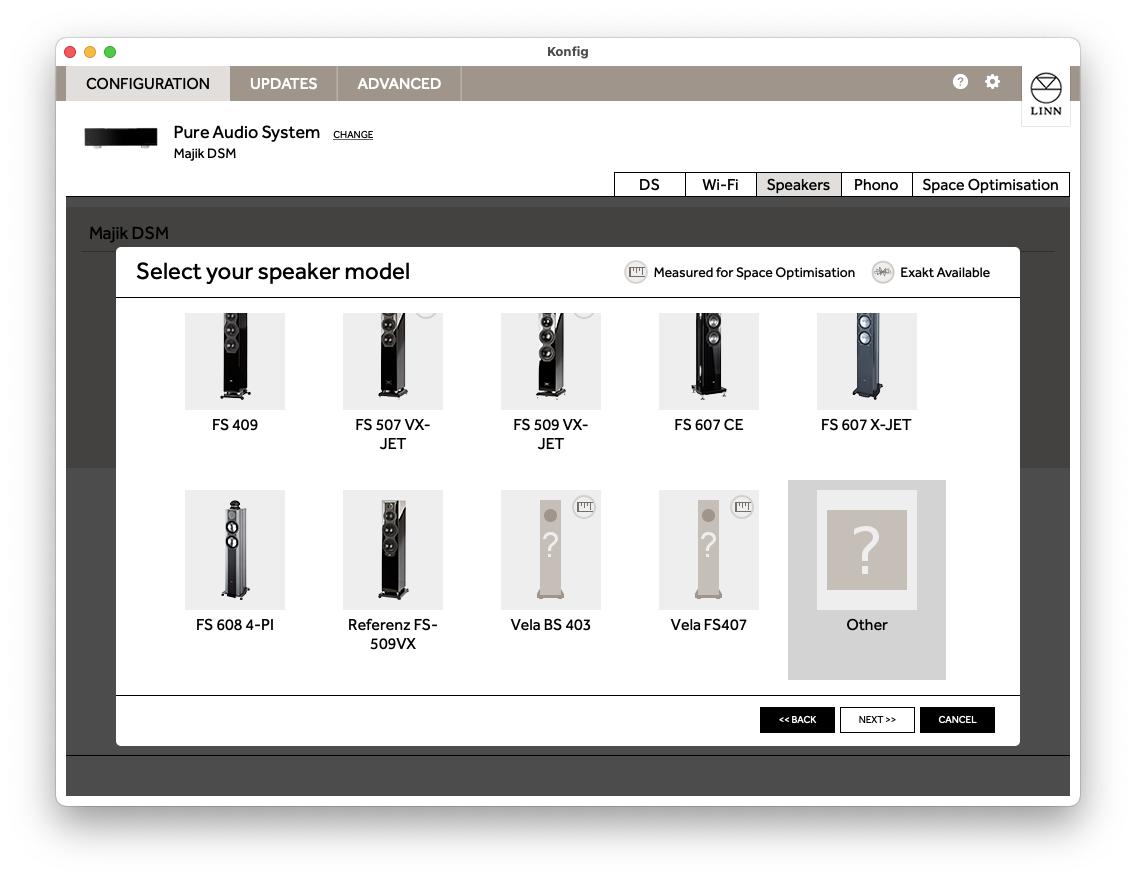Viewport: 1136px width, 880px height.
Task: Select the FS 507 VX-JET speaker thumbnail
Action: [x=393, y=361]
